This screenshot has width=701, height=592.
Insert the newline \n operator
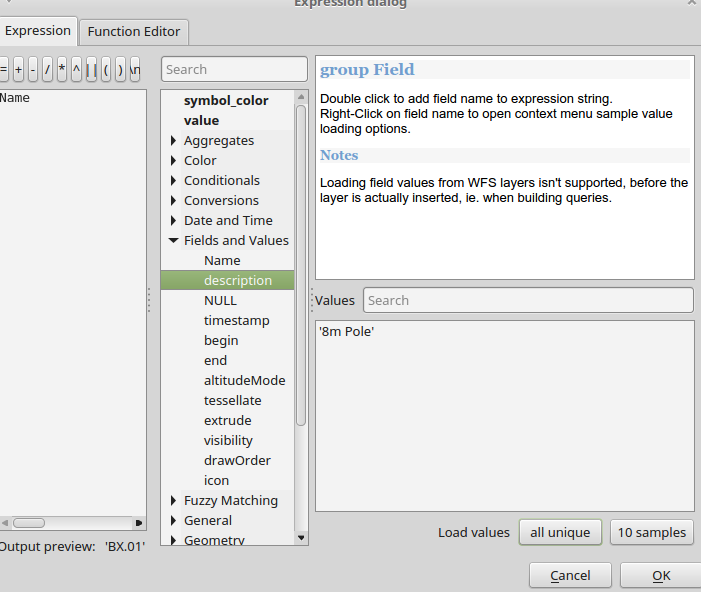point(135,69)
